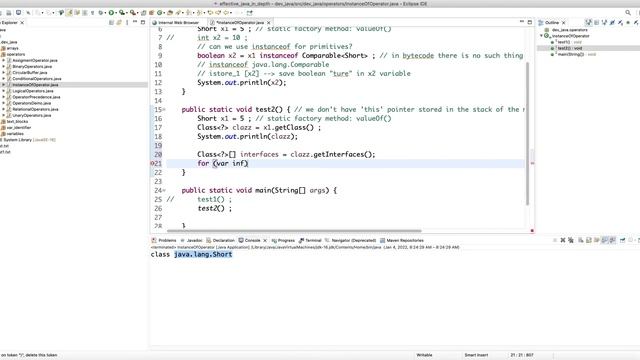Open the toolbar Search magnifier icon

click(x=628, y=13)
